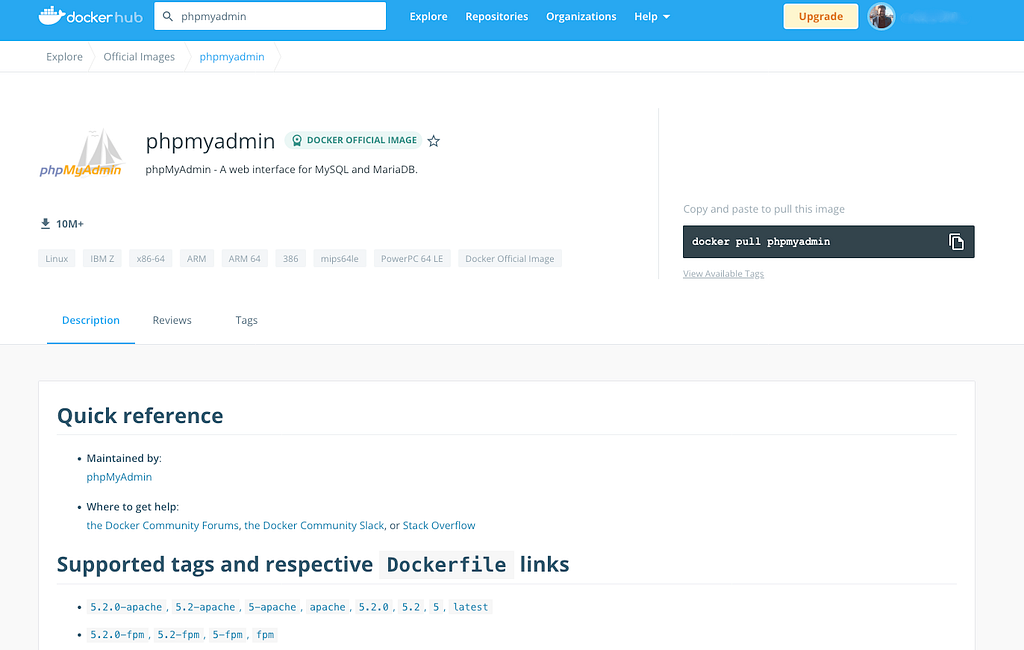Expand the Help dropdown menu

point(652,17)
